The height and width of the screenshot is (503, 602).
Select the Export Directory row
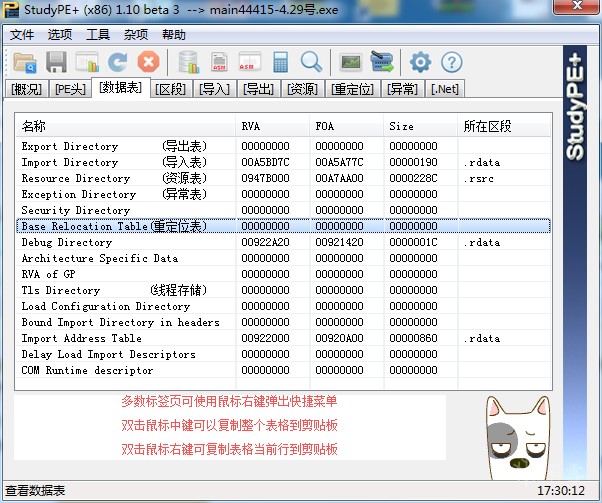[283, 146]
